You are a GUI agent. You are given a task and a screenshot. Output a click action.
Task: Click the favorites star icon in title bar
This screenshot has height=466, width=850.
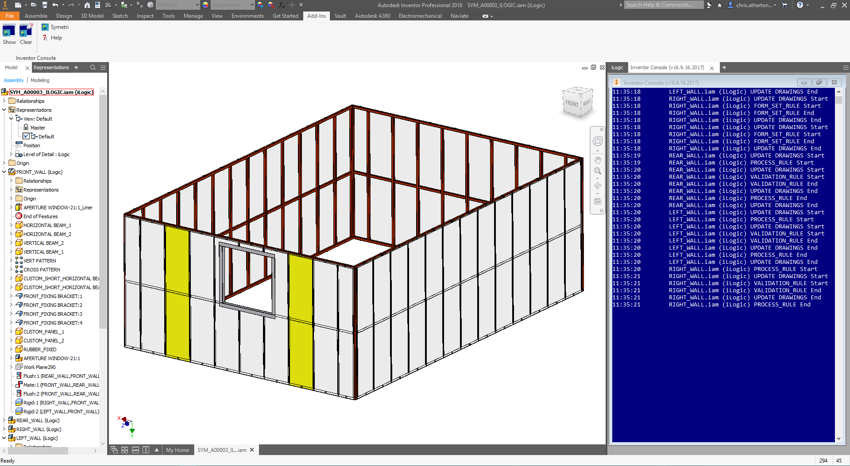(x=719, y=5)
